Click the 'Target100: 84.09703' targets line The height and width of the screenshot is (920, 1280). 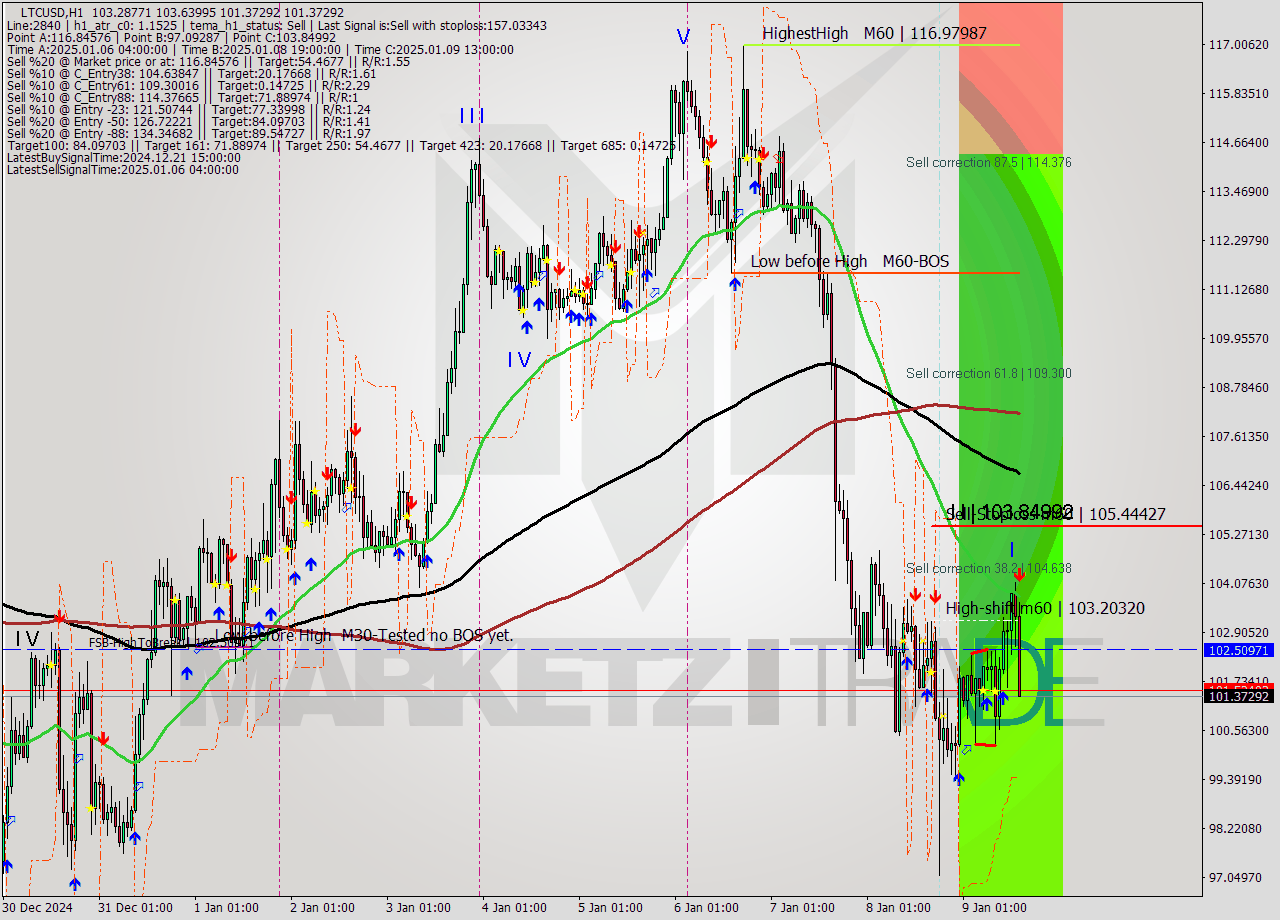[341, 145]
